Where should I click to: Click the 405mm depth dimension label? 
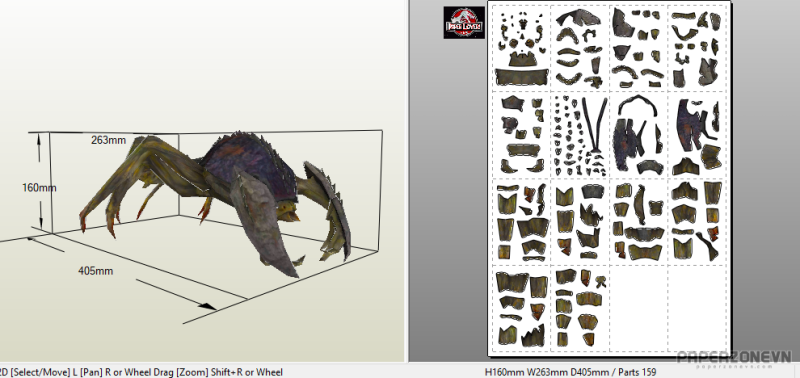[x=95, y=271]
